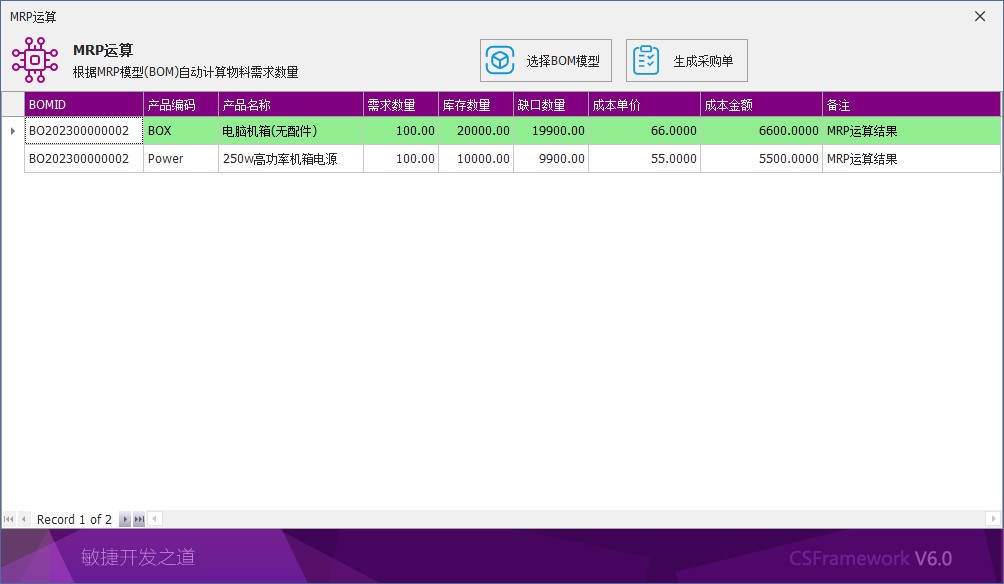Sort by 成本单价 column header
The width and height of the screenshot is (1004, 584).
pyautogui.click(x=644, y=104)
